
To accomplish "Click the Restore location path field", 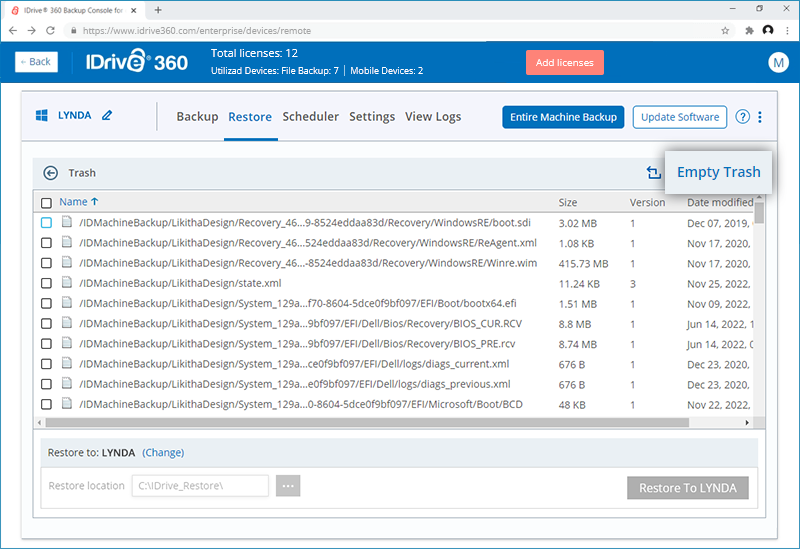I will (x=200, y=486).
